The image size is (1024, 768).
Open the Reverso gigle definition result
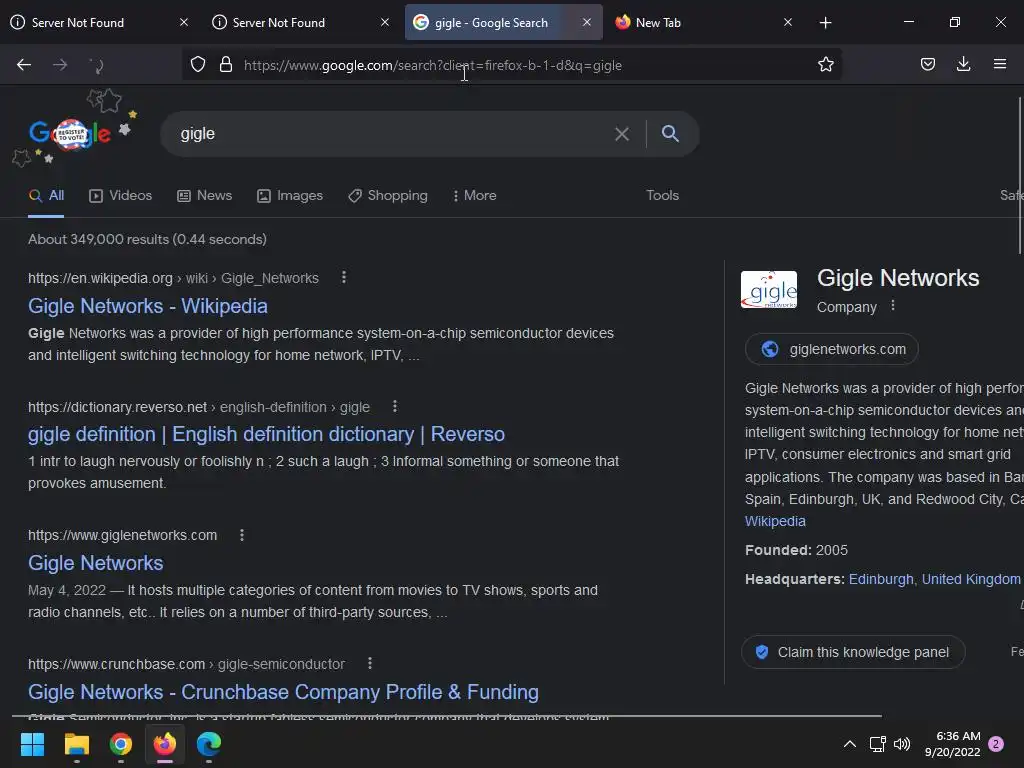266,434
